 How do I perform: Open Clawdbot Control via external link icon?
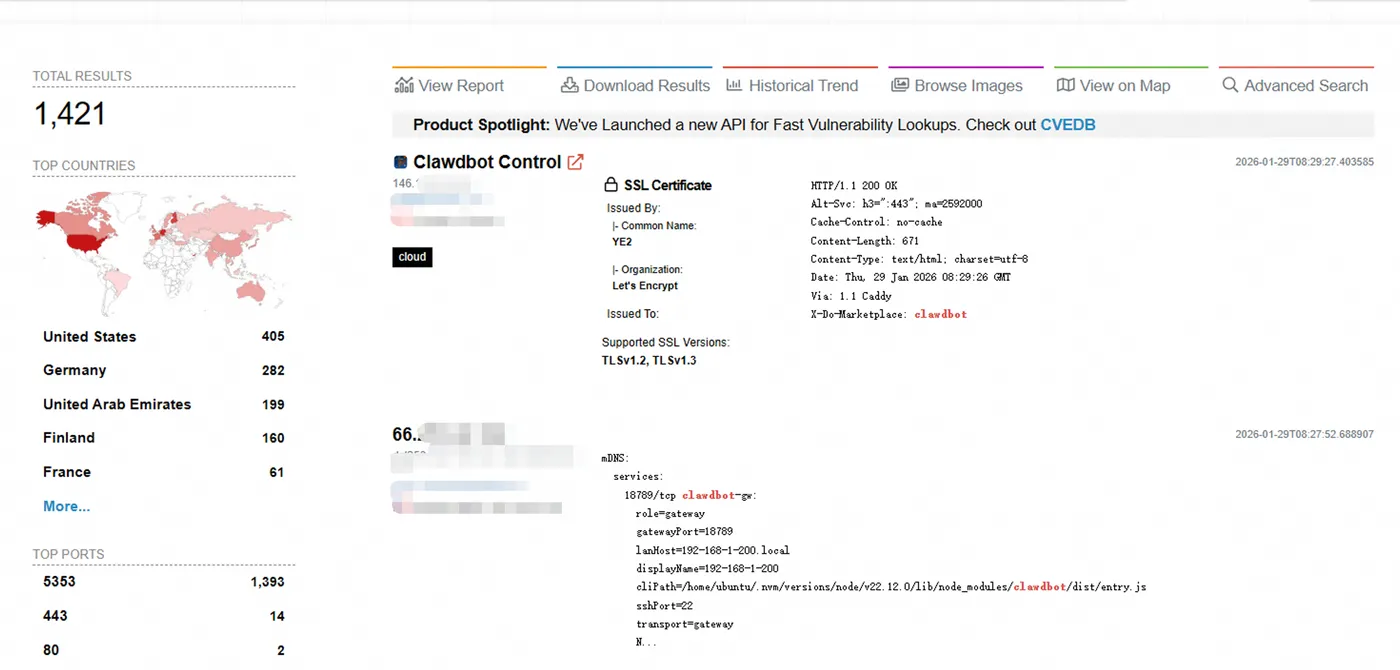576,162
